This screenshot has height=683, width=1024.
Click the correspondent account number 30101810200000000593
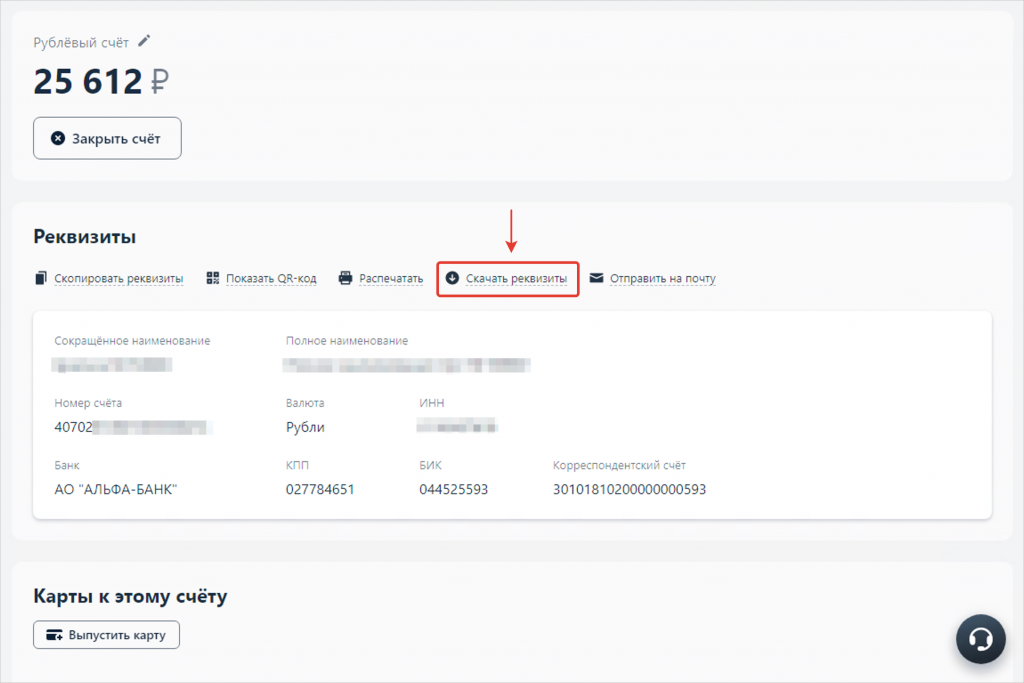click(629, 490)
